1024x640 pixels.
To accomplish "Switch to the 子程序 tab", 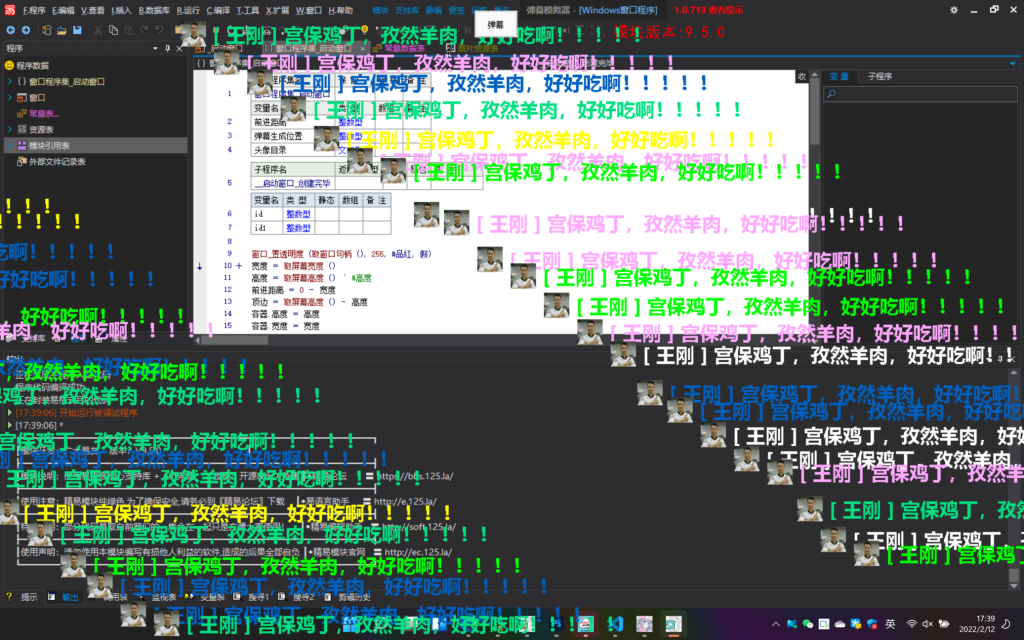I will point(880,76).
